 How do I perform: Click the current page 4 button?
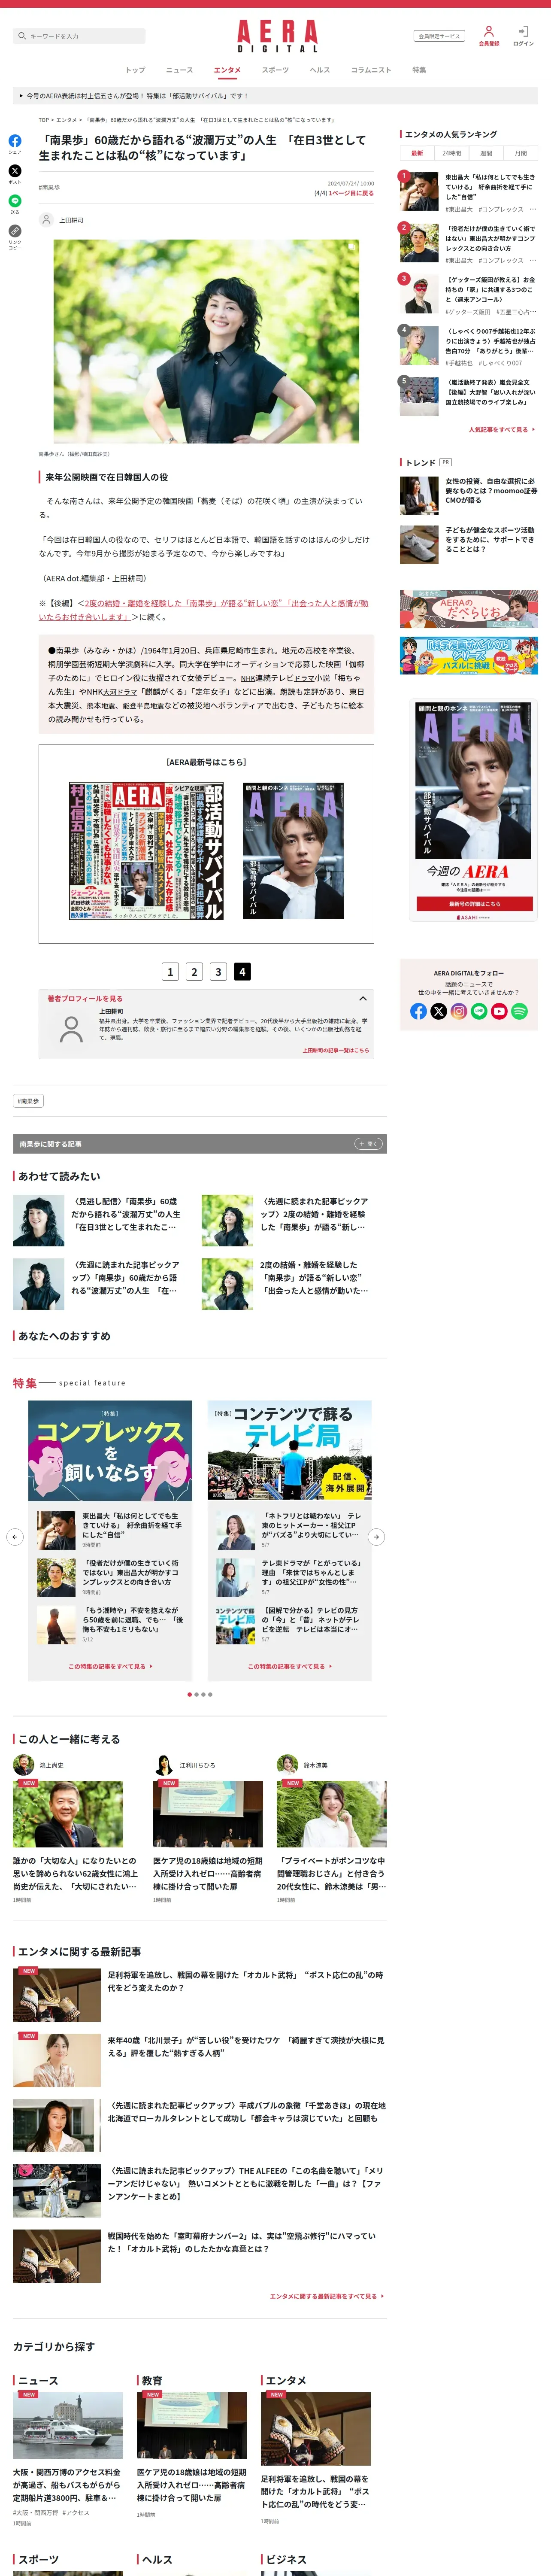click(242, 971)
